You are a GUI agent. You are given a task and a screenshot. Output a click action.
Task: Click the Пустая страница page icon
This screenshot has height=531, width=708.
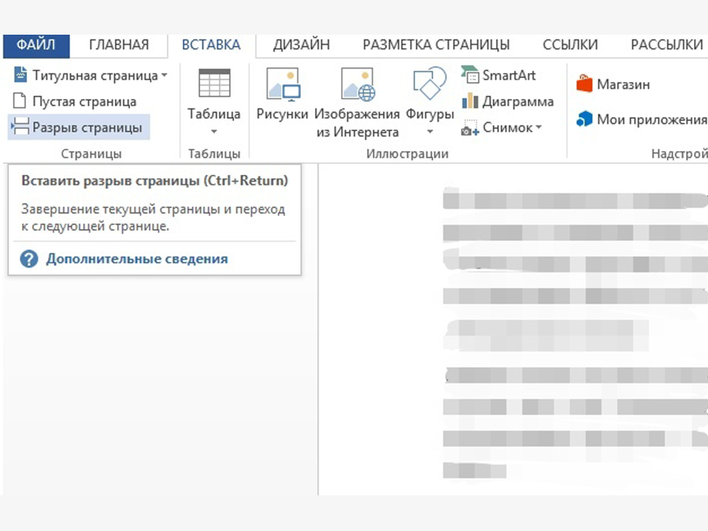19,101
